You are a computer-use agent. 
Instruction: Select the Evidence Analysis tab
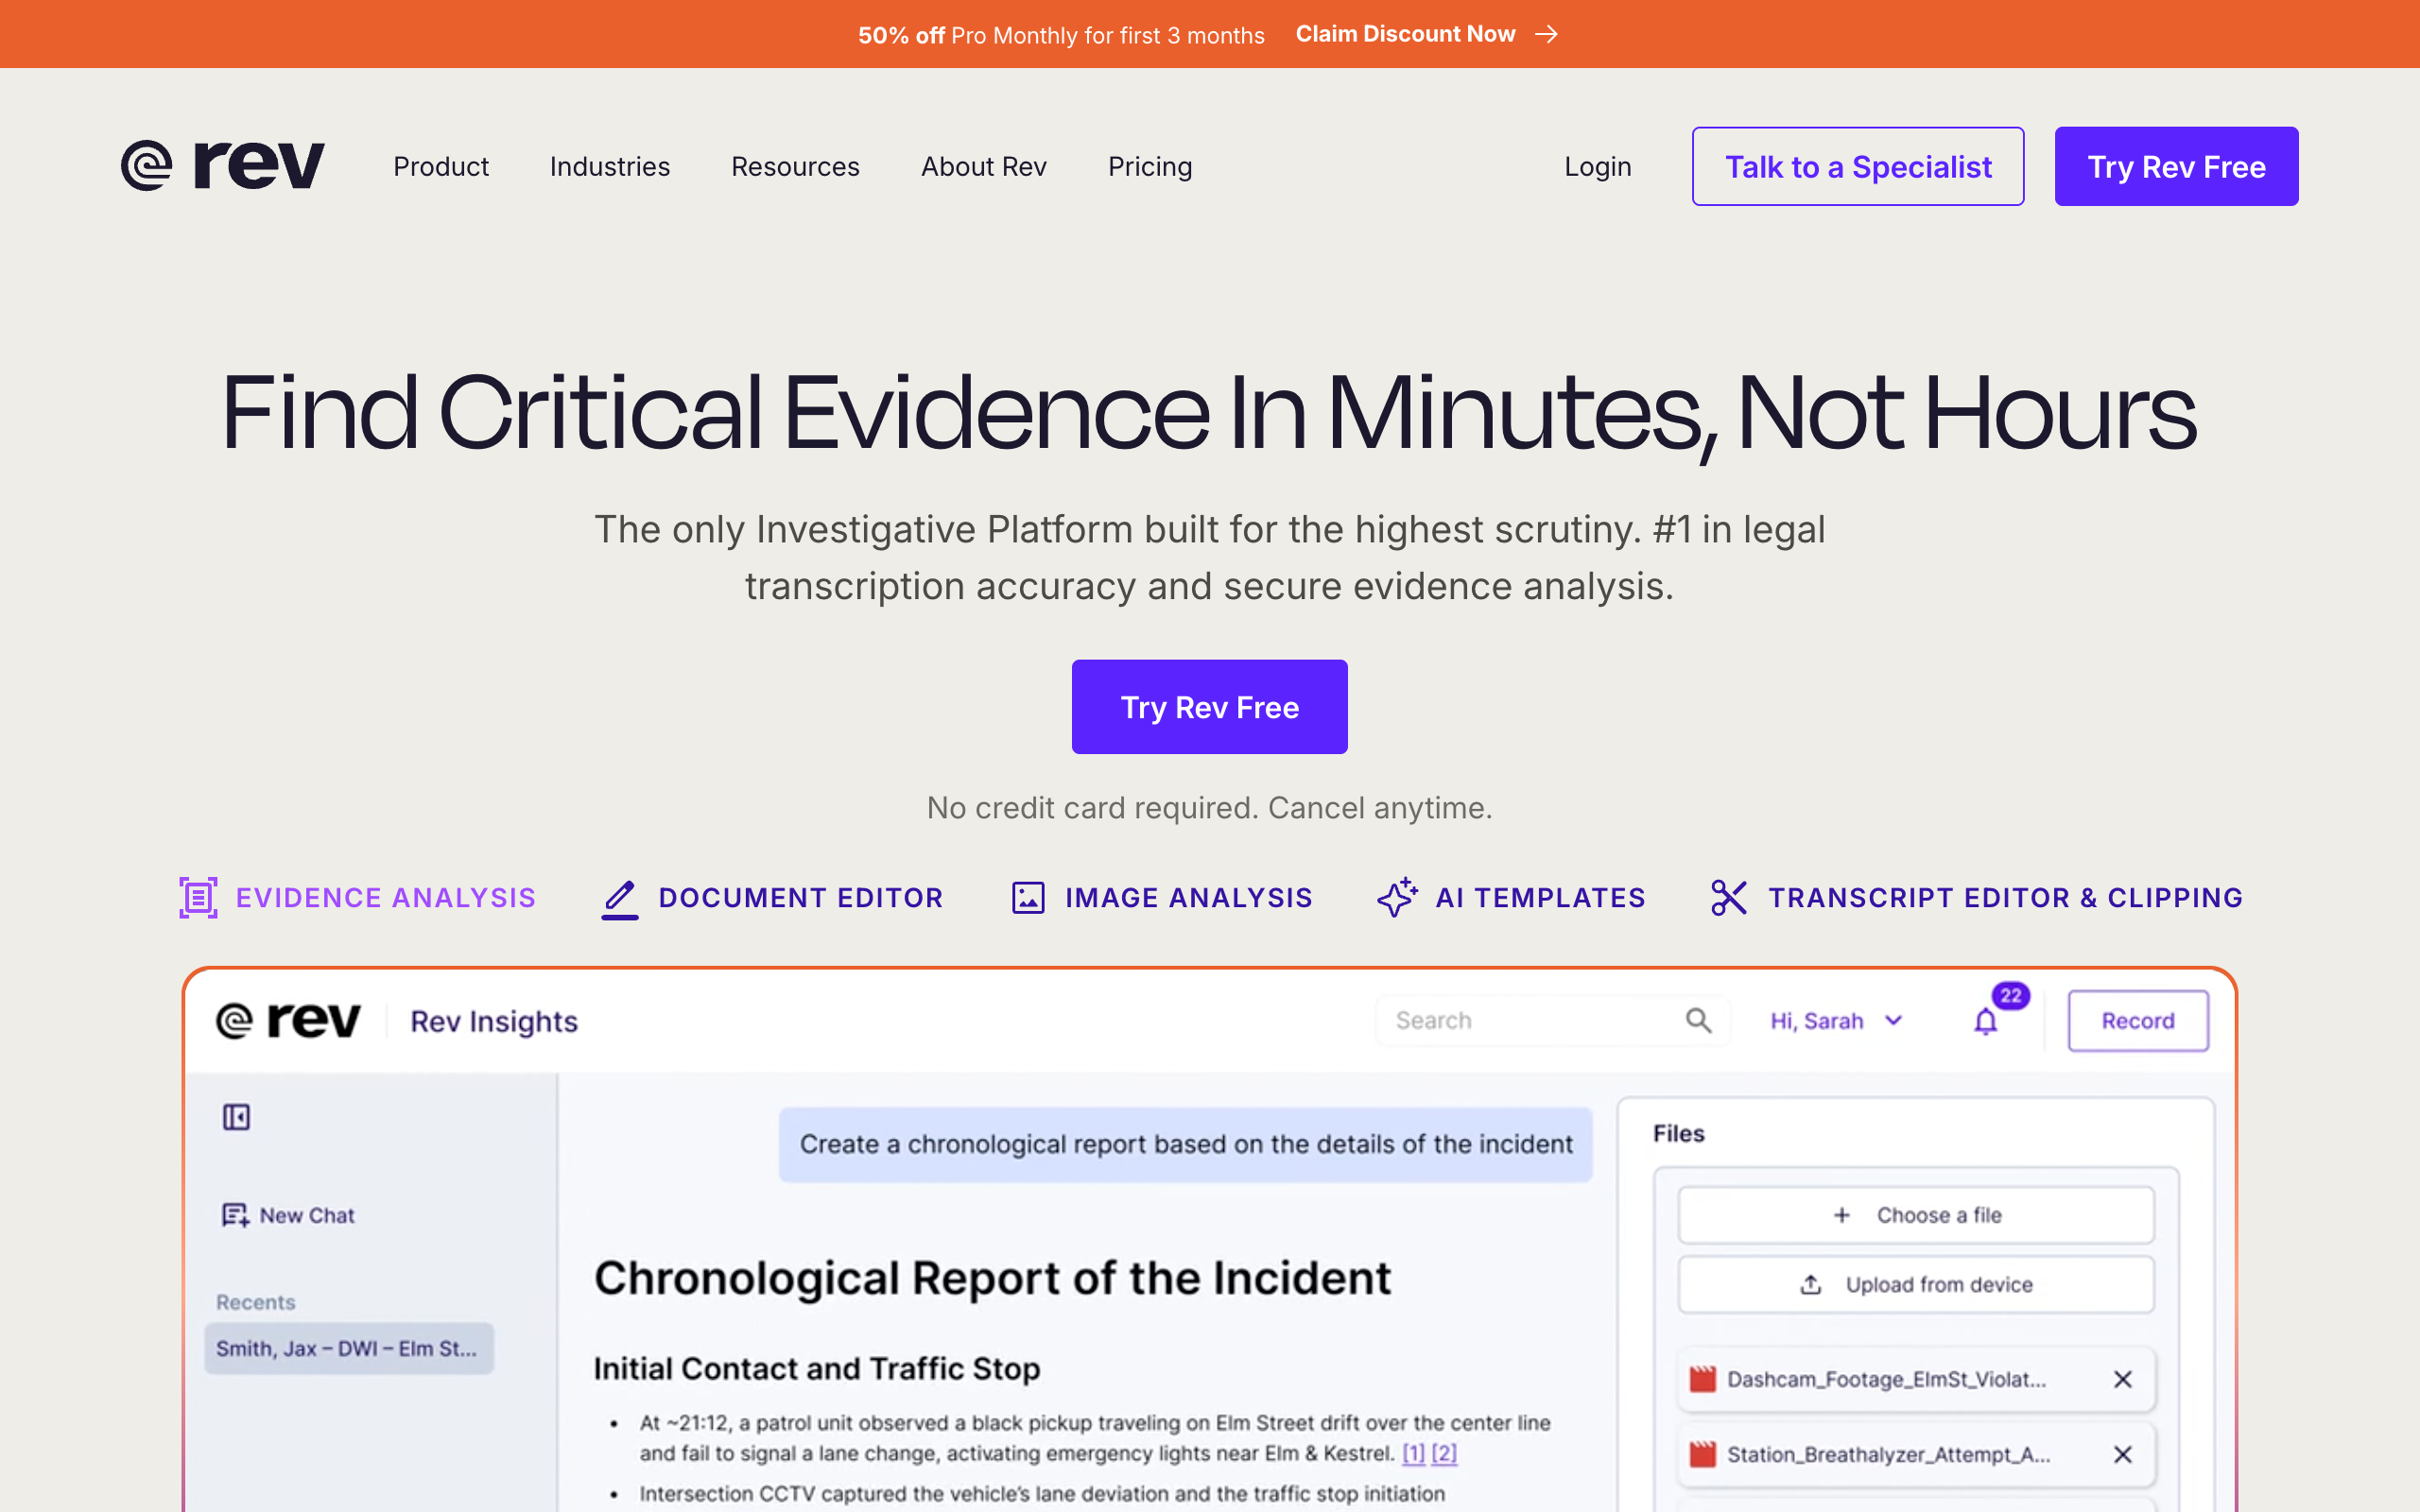358,897
